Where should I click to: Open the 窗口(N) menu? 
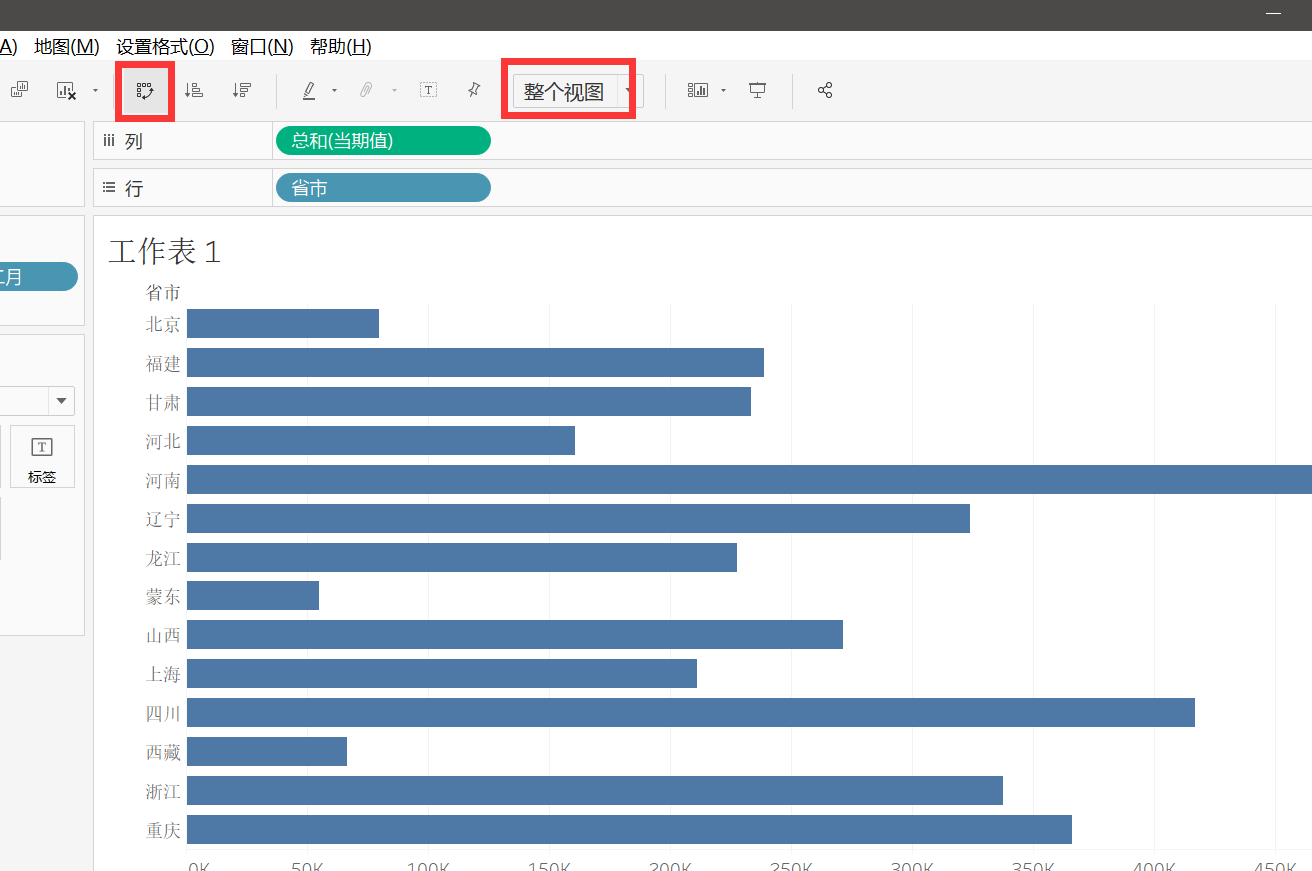coord(262,46)
